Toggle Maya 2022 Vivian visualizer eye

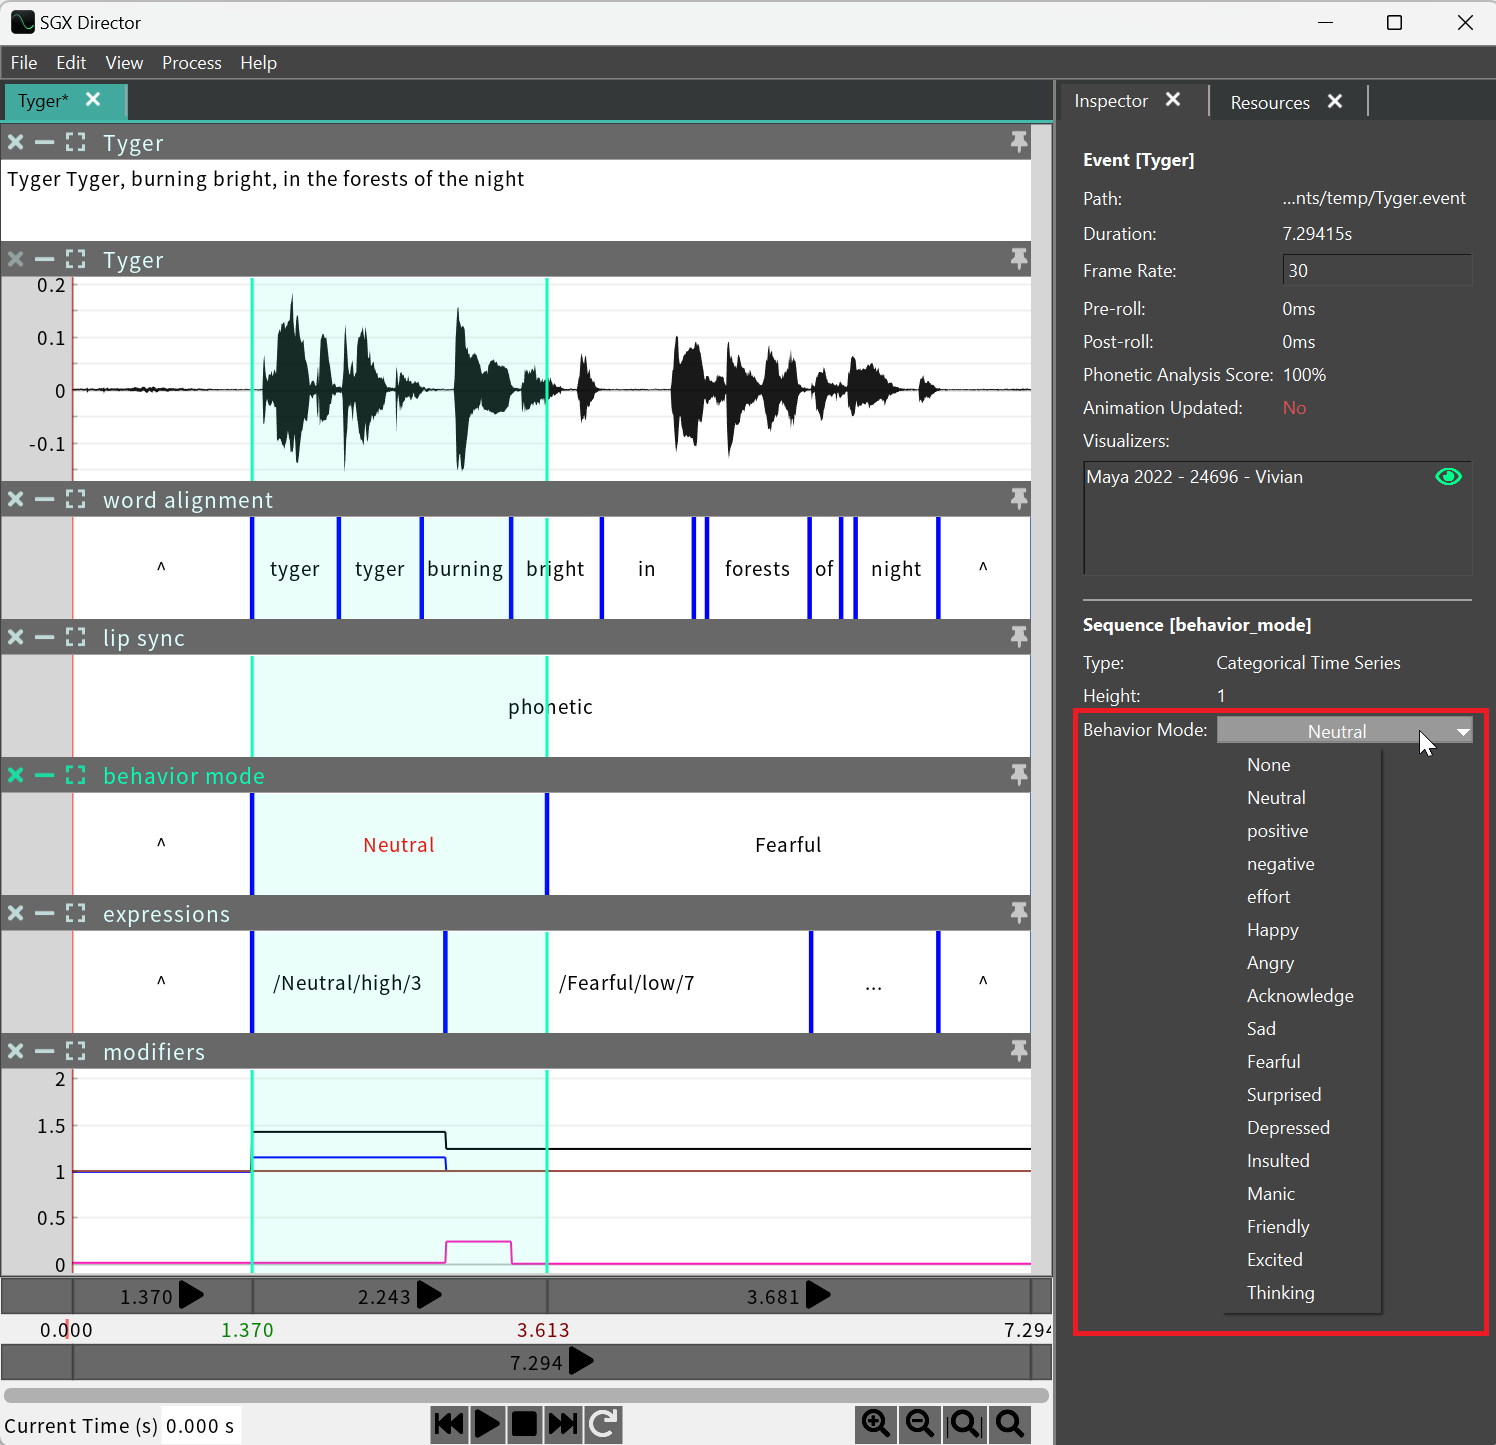1448,477
